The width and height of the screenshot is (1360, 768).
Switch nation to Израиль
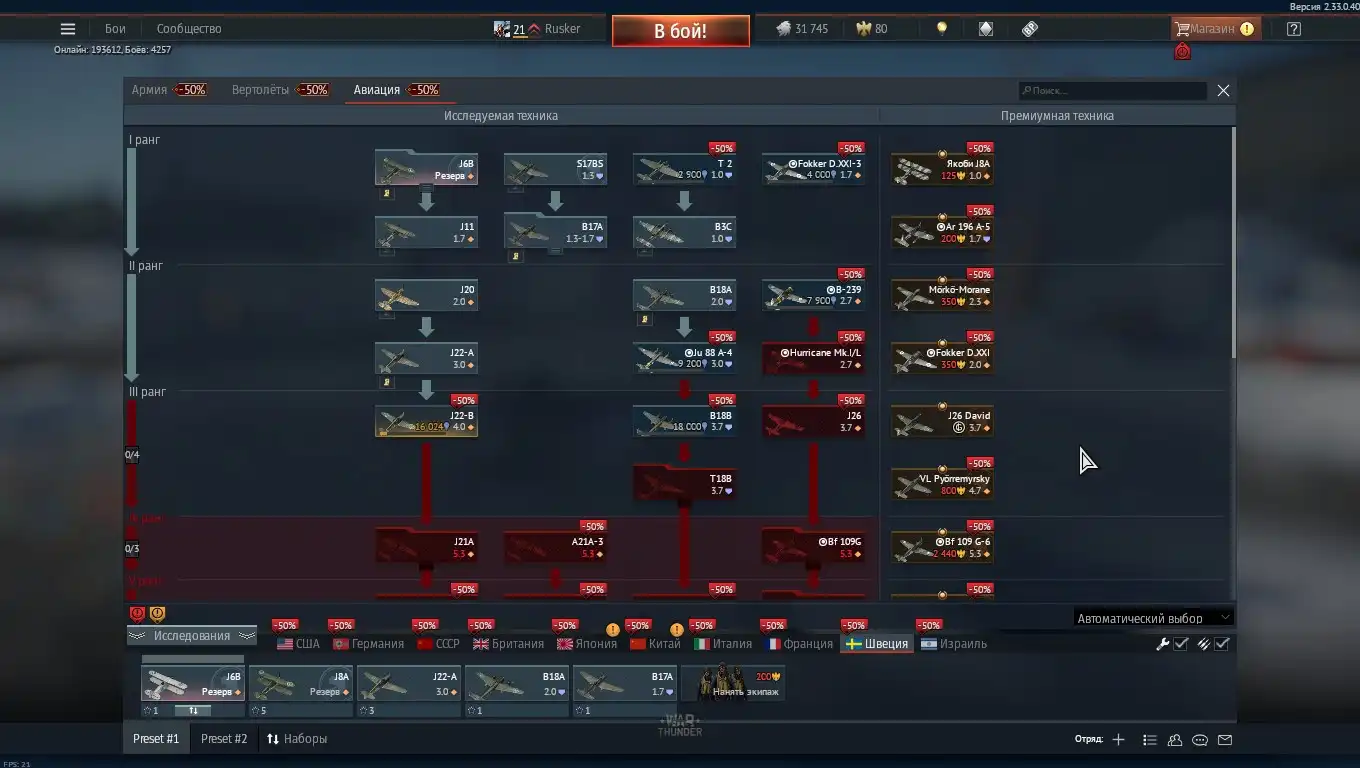tap(954, 644)
